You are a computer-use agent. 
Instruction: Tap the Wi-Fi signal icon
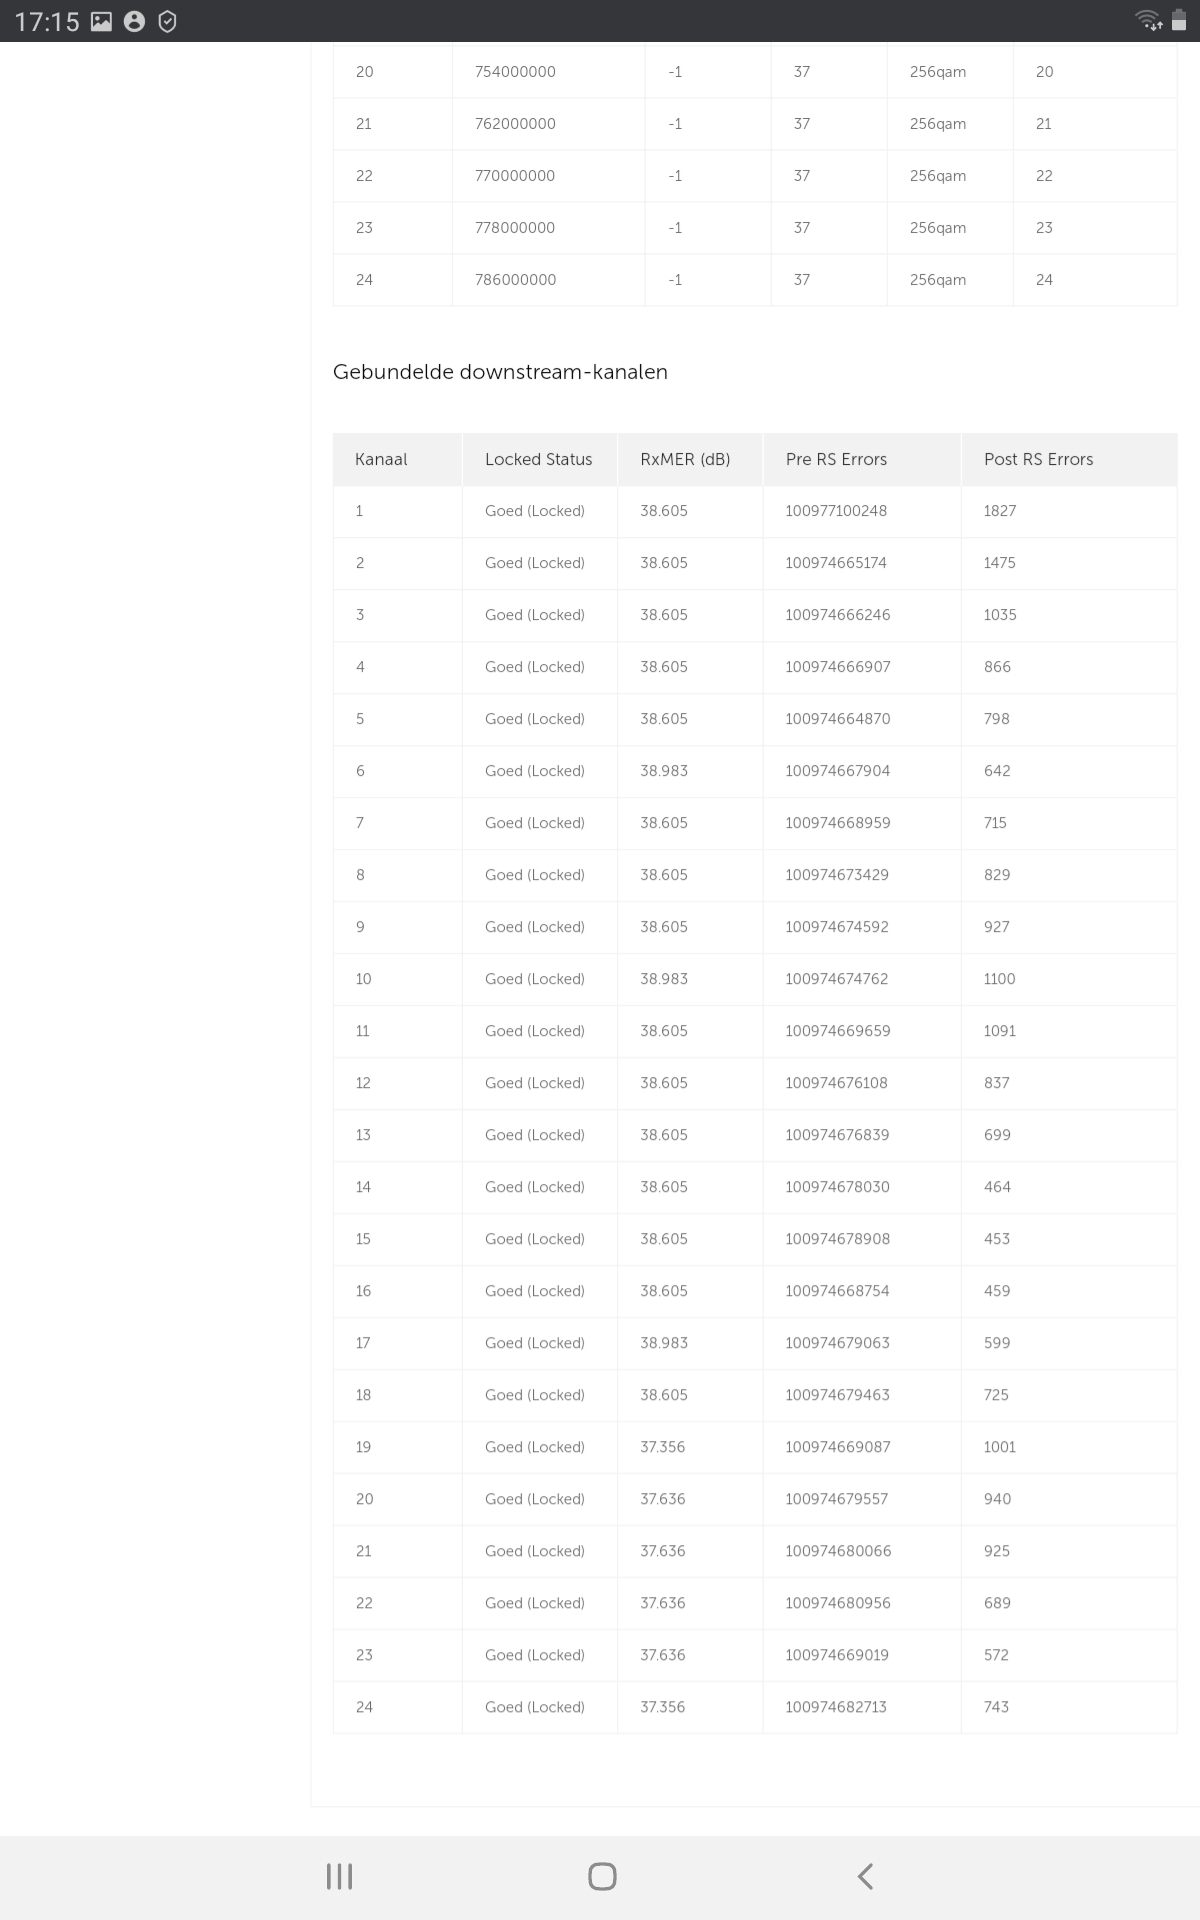point(1148,20)
